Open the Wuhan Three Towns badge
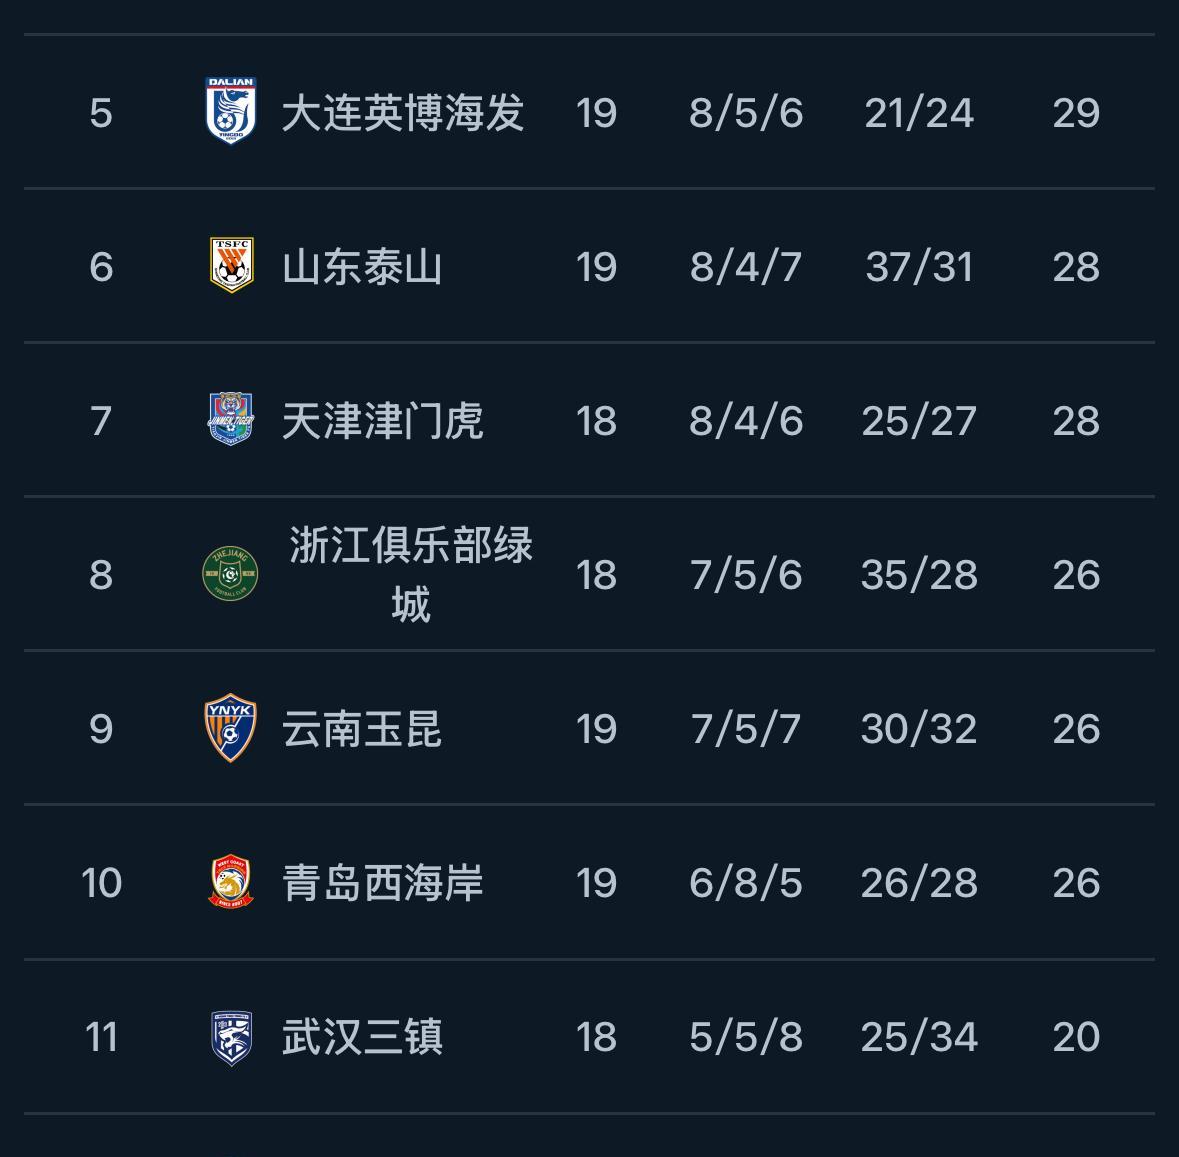 231,1035
